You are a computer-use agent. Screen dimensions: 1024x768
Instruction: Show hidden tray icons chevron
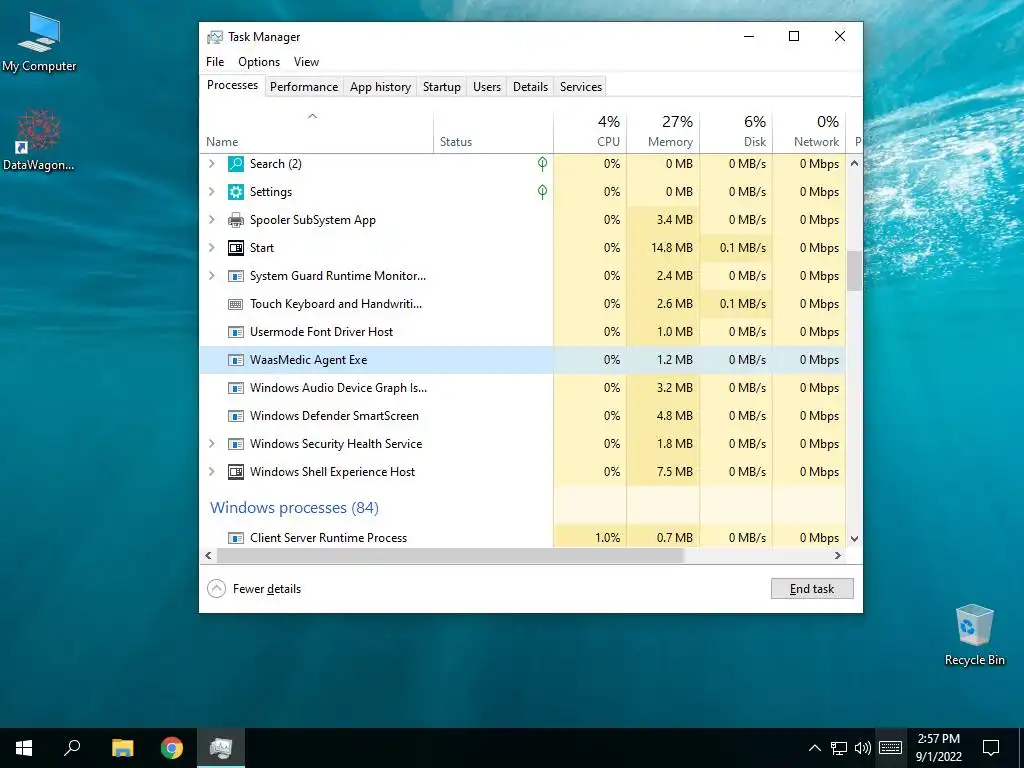point(814,748)
